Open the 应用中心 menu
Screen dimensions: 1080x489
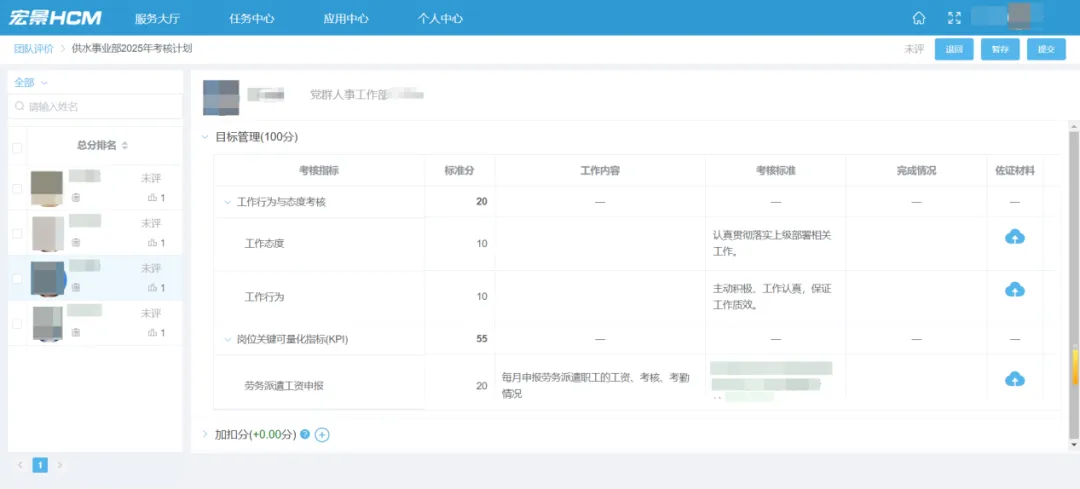click(346, 19)
